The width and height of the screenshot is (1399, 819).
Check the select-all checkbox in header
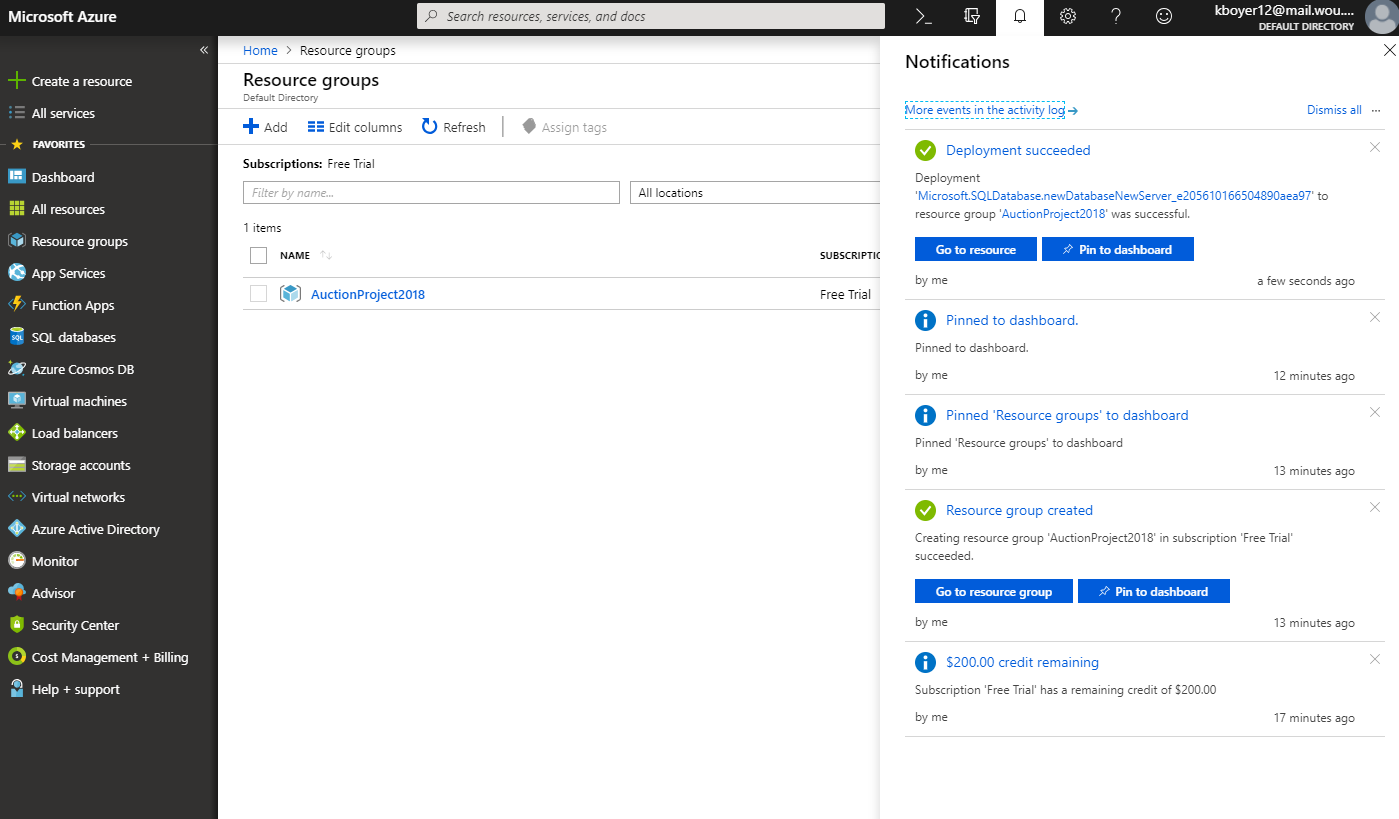point(258,255)
